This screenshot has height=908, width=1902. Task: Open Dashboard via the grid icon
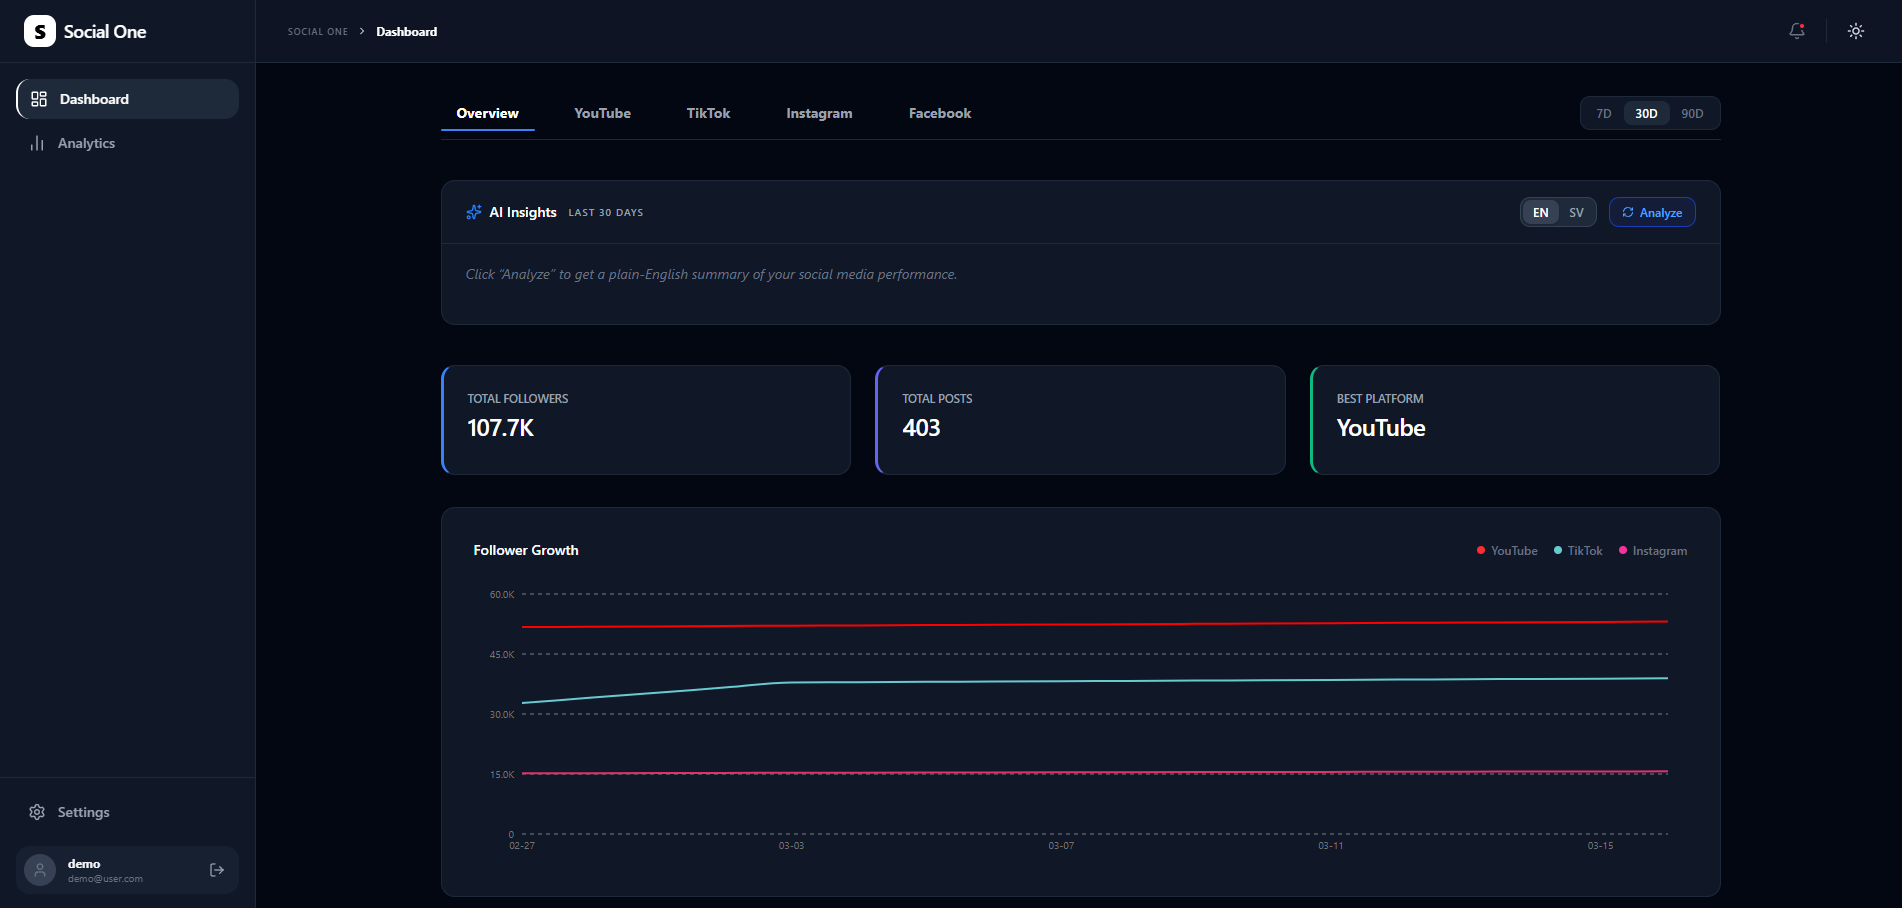[40, 98]
